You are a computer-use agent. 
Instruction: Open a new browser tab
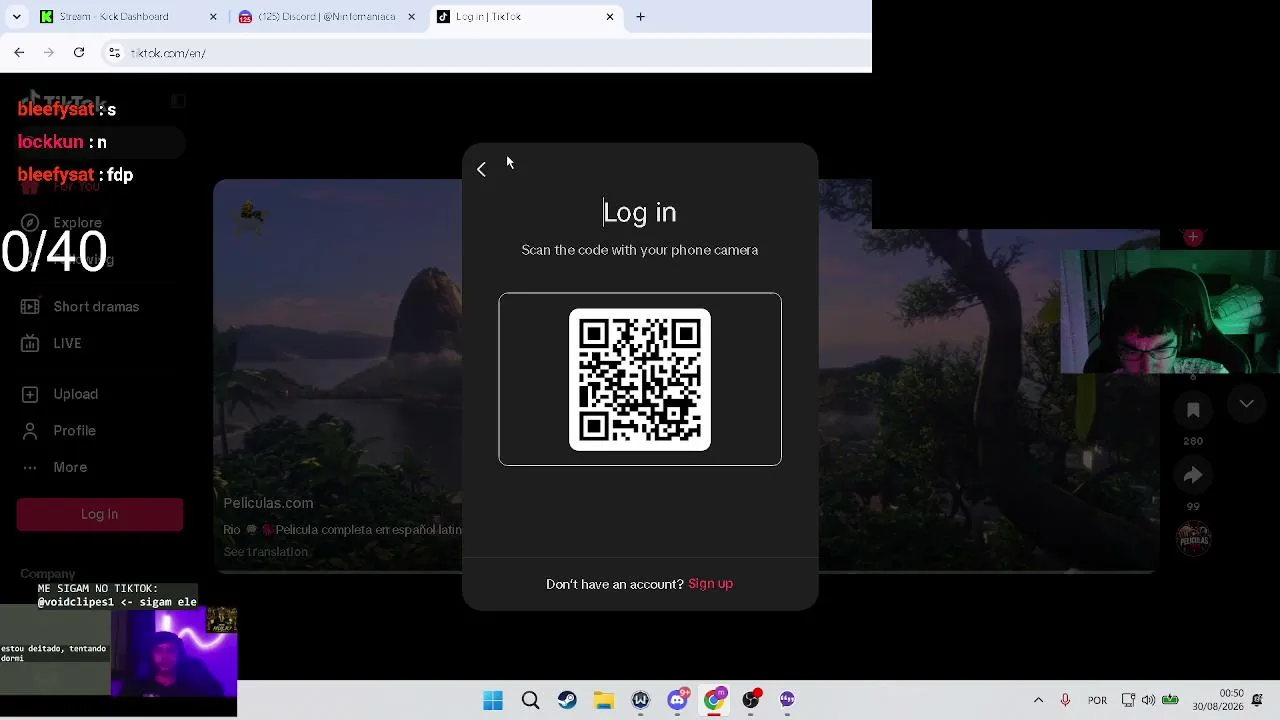pos(641,17)
